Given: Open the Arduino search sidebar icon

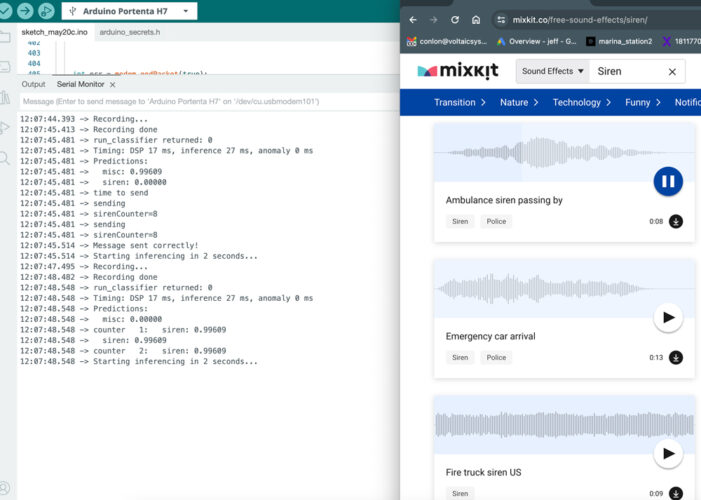Looking at the screenshot, I should click(x=7, y=157).
